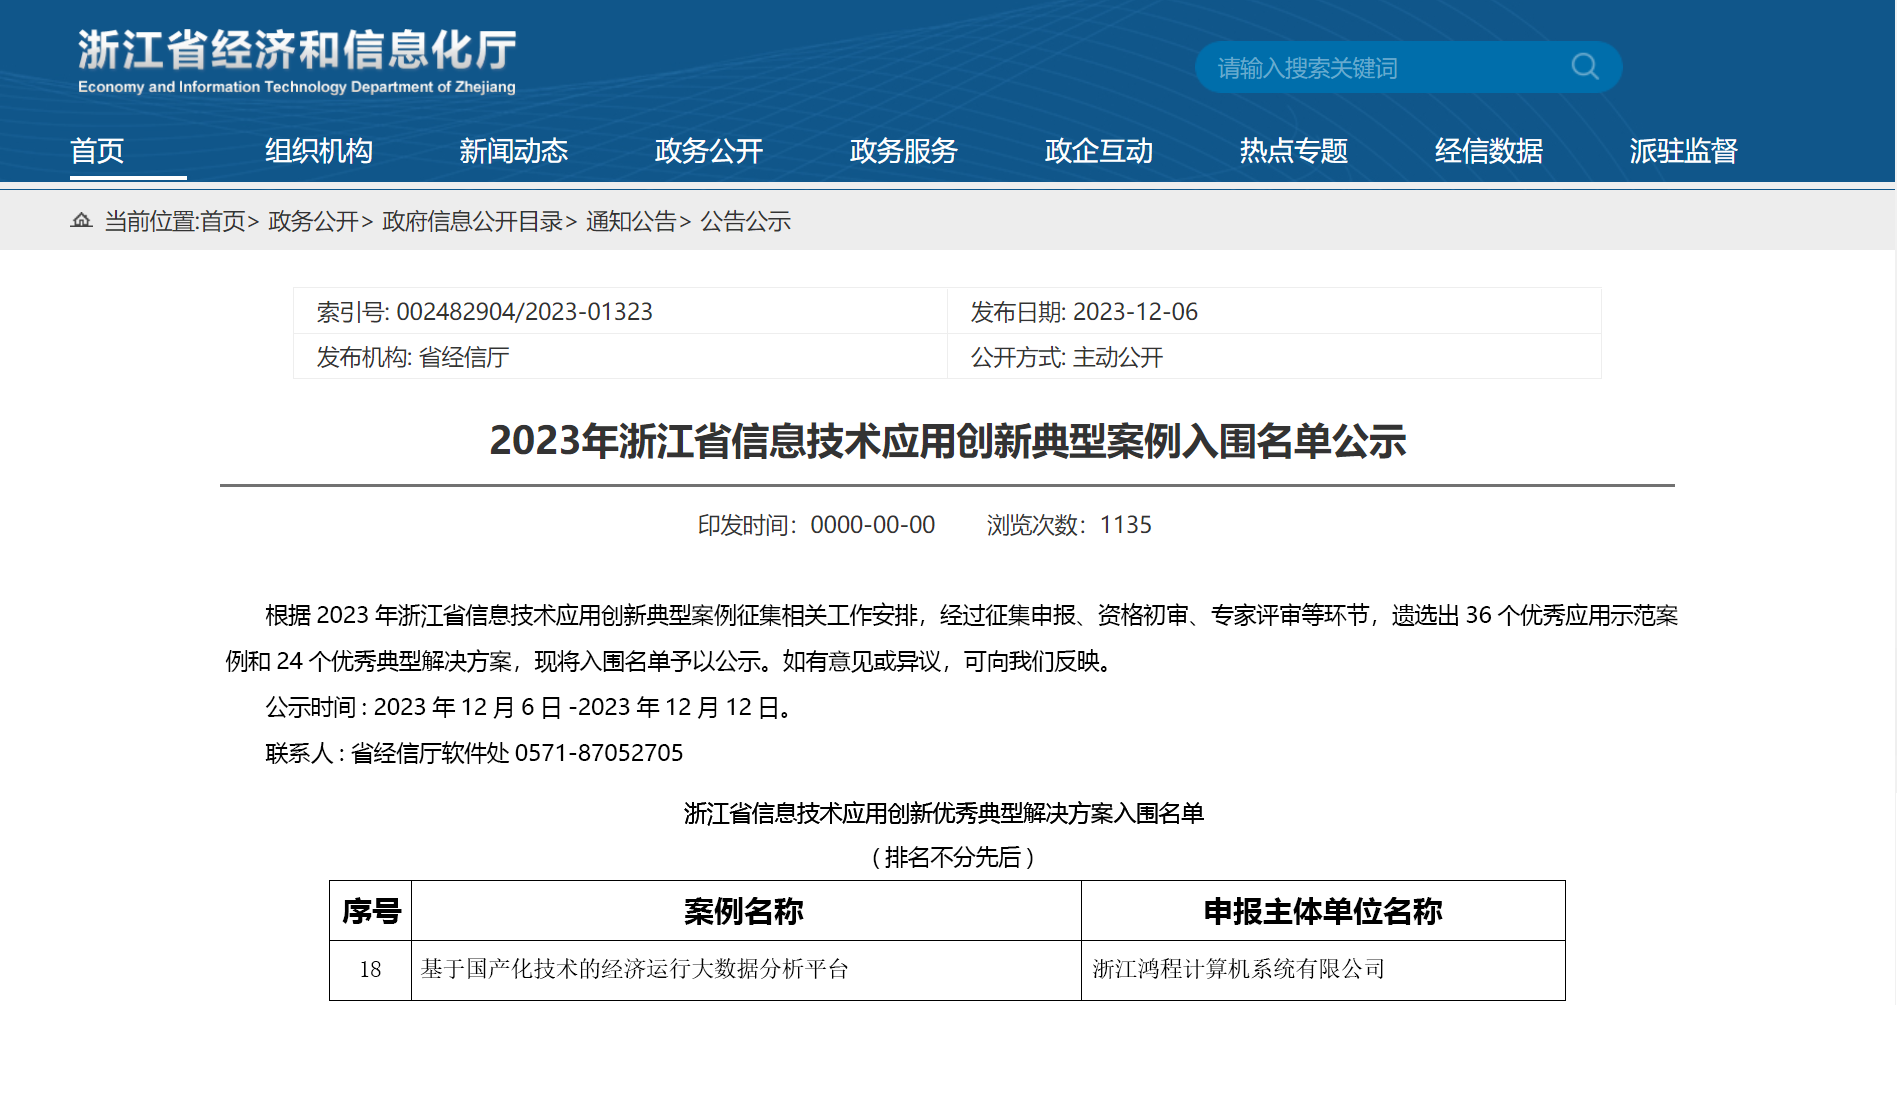1897x1120 pixels.
Task: Click the 浙江鸿程计算机系统有限公司 table cell
Action: click(1238, 969)
